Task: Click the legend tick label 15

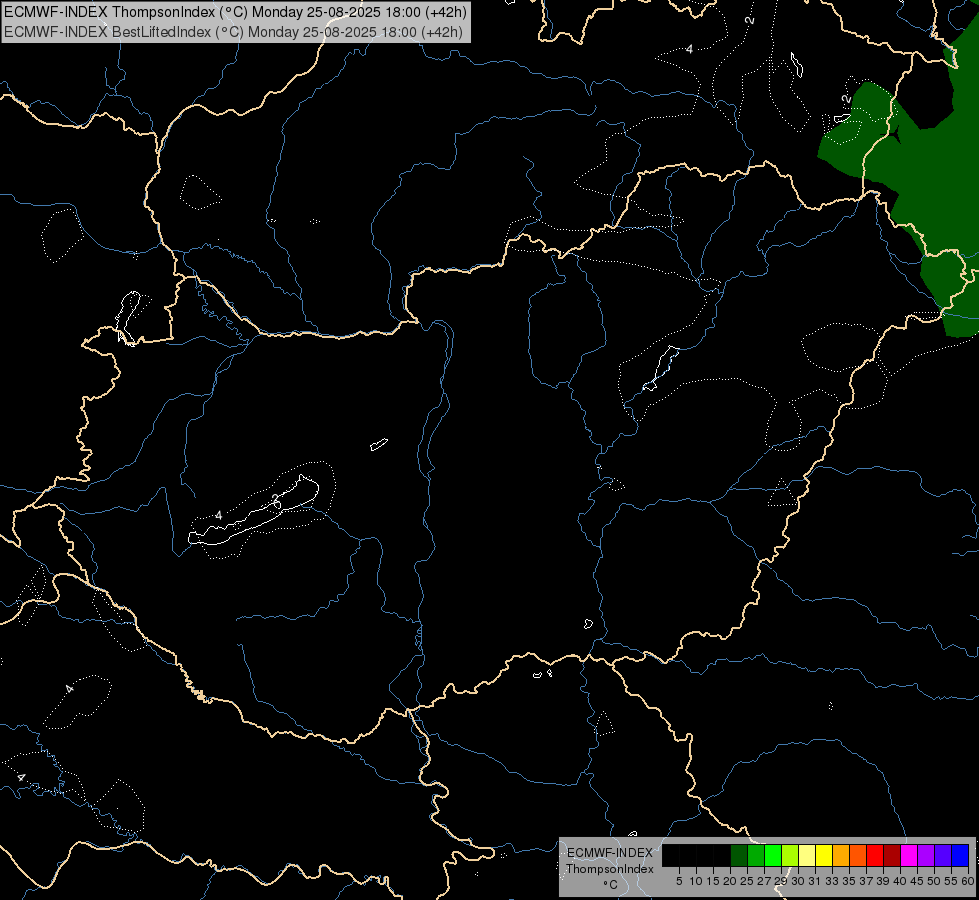Action: 713,881
